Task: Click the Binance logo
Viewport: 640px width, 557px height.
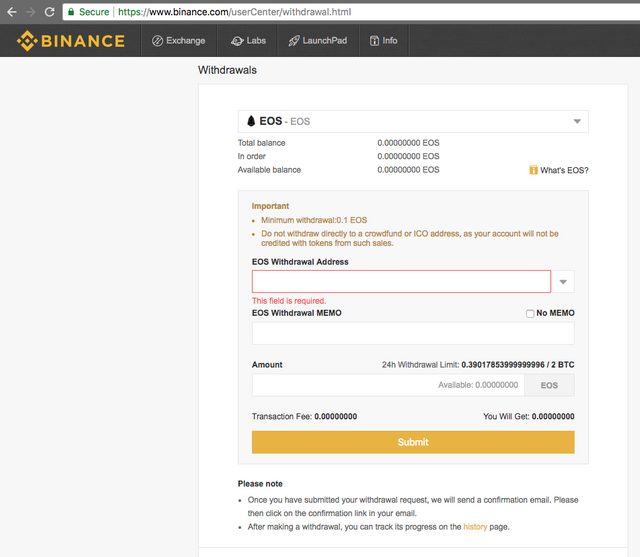Action: (x=71, y=41)
